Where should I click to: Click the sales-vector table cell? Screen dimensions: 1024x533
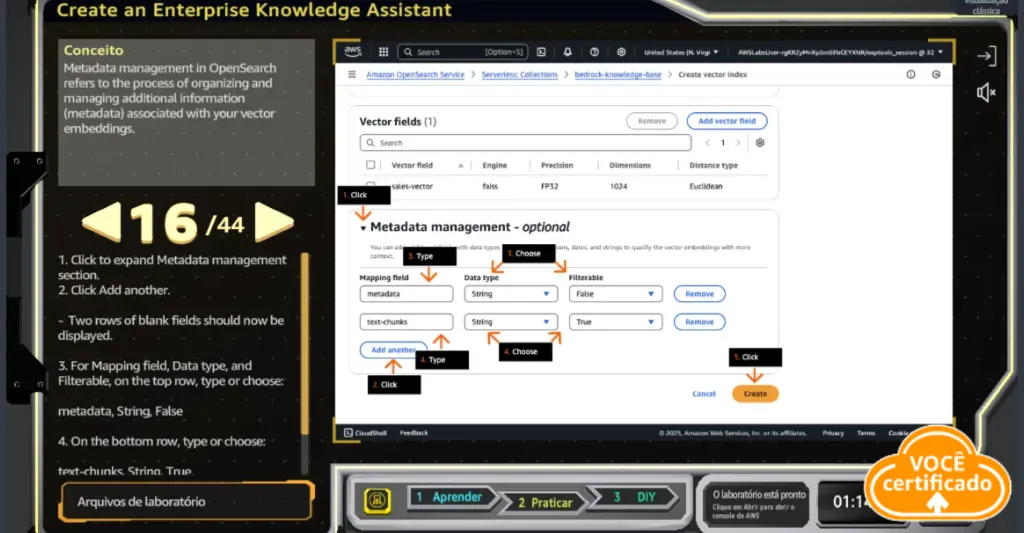click(412, 186)
